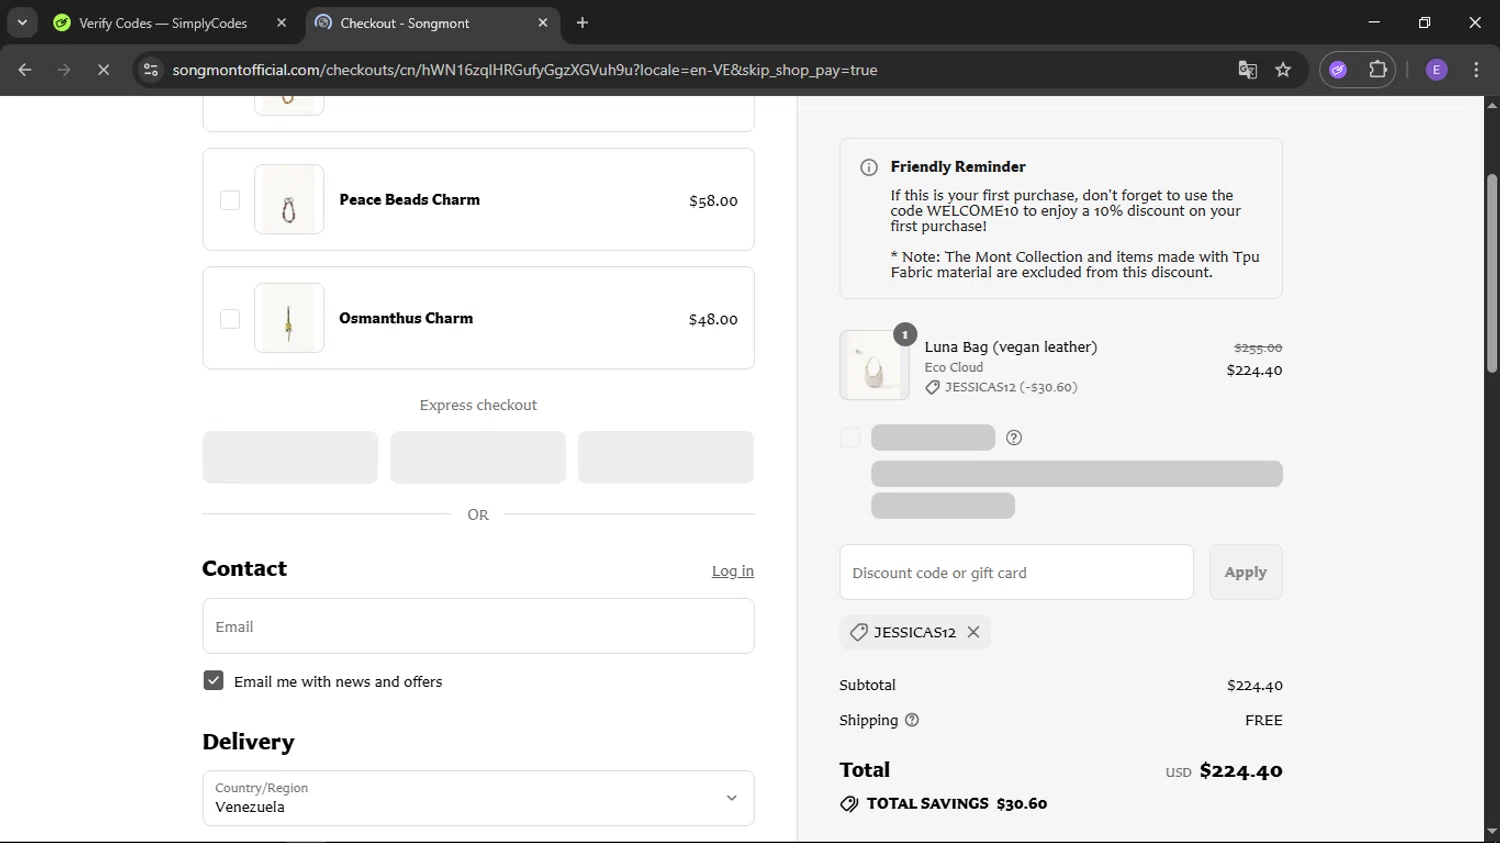Screen dimensions: 1500x843
Task: Focus the Discount code or gift card field
Action: pyautogui.click(x=1016, y=572)
